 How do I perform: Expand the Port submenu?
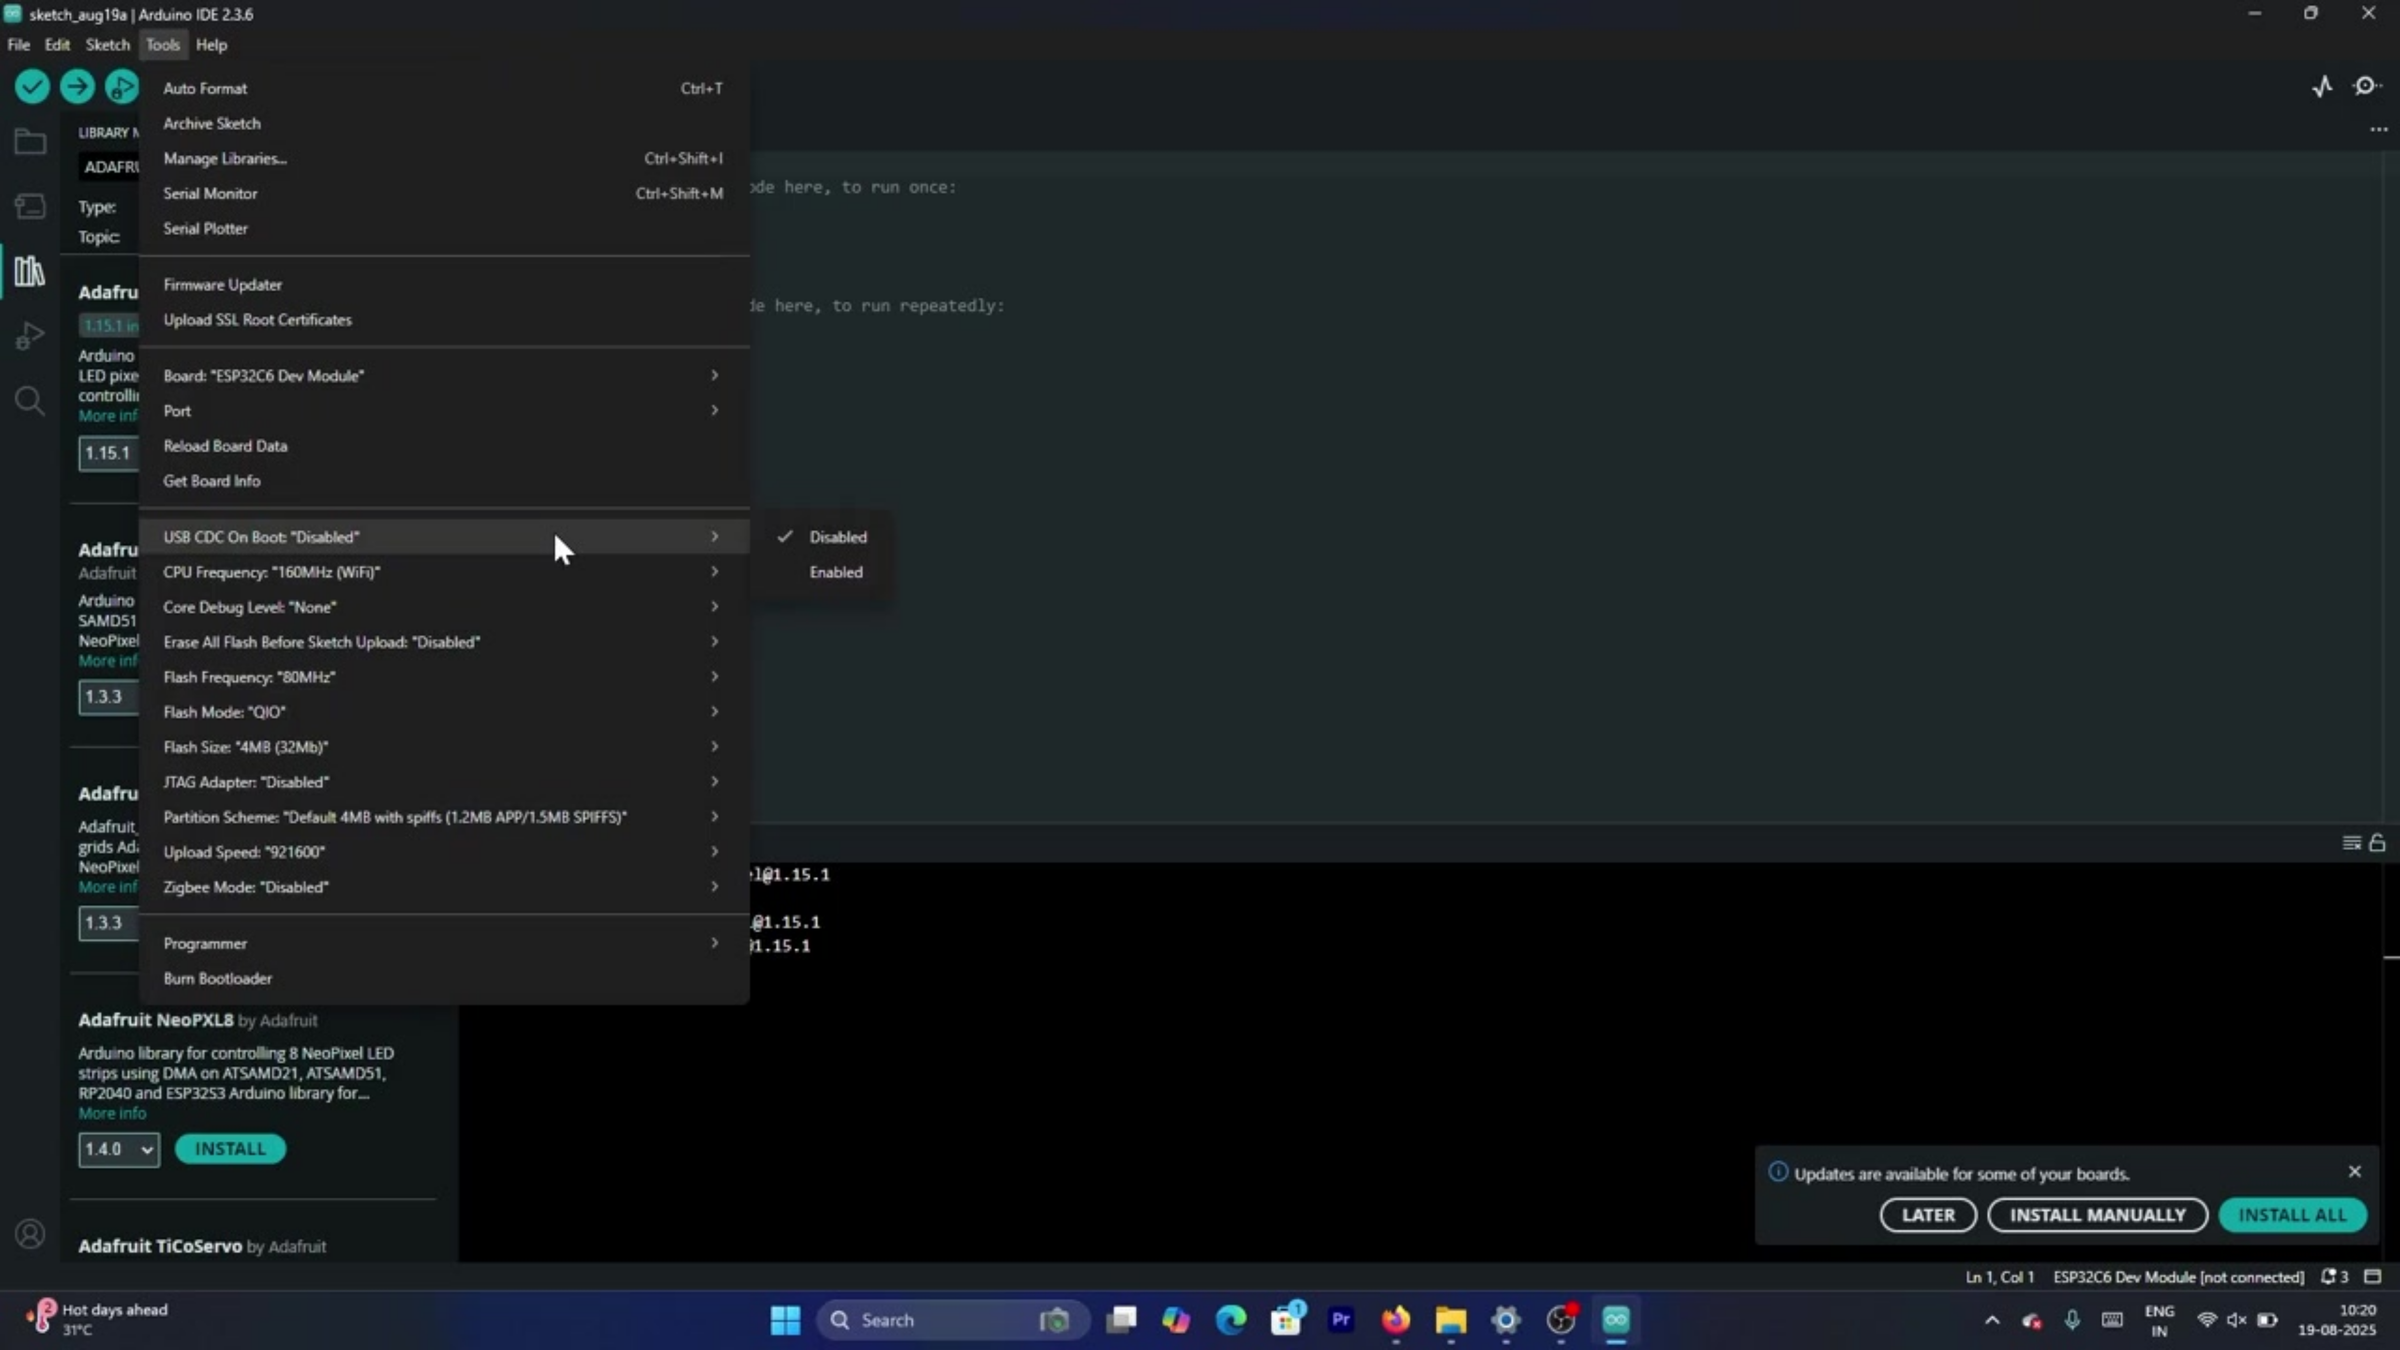click(444, 411)
